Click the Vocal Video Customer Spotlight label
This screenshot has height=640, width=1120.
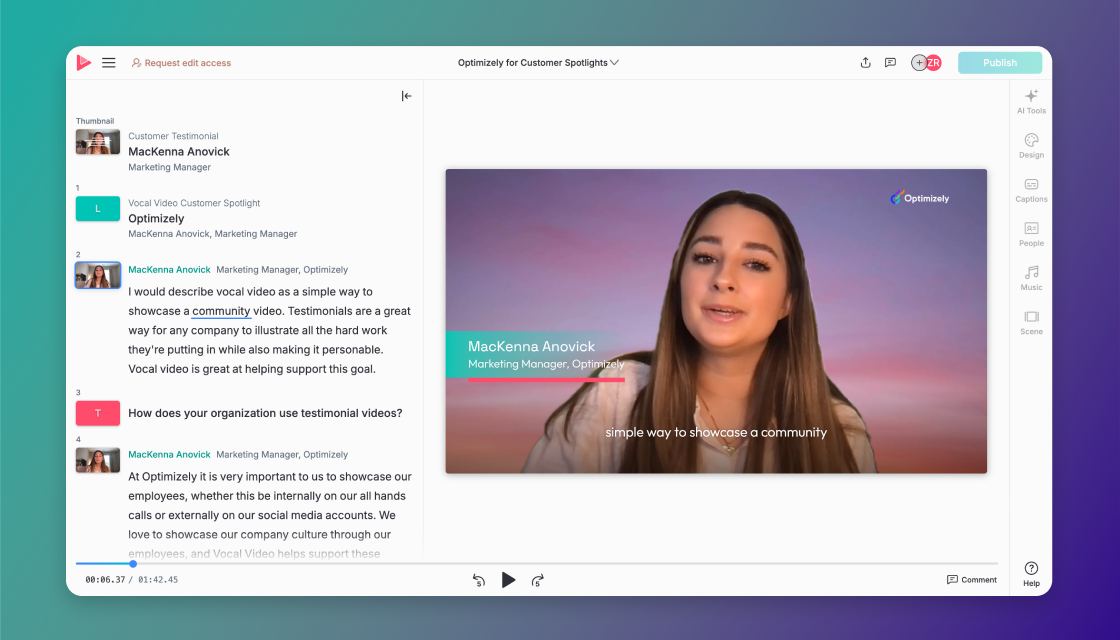194,203
